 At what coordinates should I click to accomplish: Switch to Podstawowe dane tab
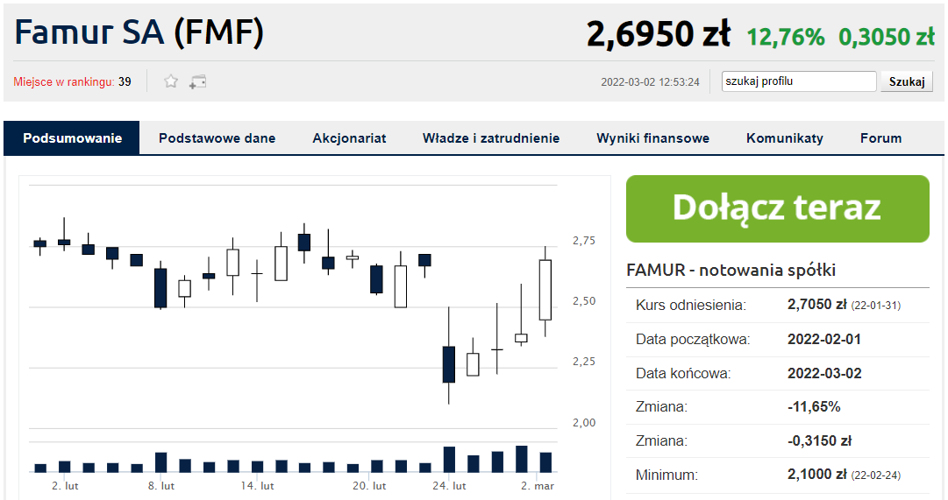click(217, 138)
